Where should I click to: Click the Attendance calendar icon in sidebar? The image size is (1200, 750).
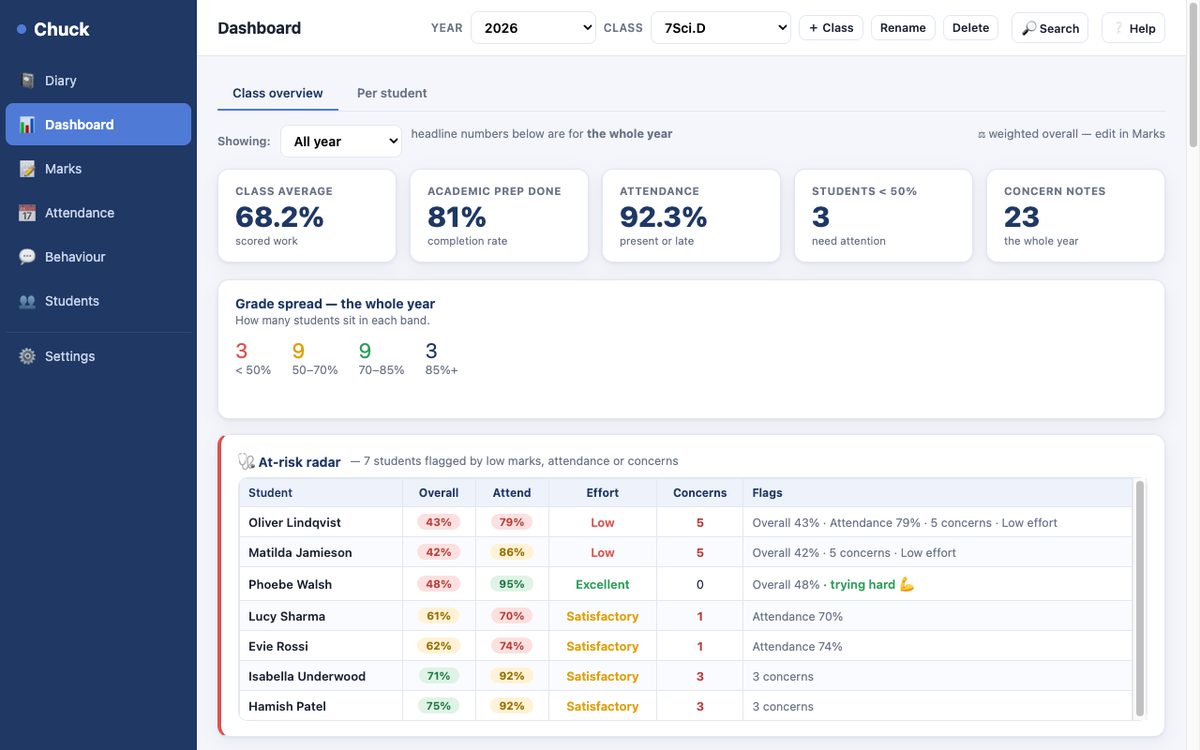(x=27, y=213)
